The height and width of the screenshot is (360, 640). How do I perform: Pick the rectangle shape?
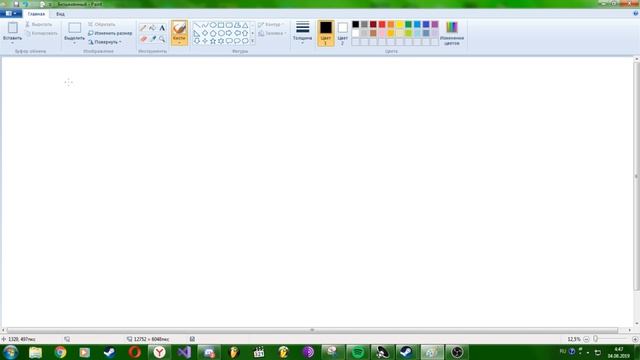click(221, 25)
